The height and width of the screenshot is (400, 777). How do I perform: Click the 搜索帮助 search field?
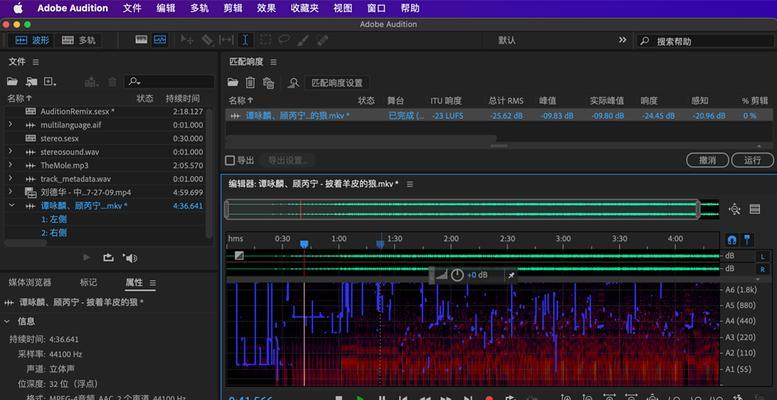[707, 42]
